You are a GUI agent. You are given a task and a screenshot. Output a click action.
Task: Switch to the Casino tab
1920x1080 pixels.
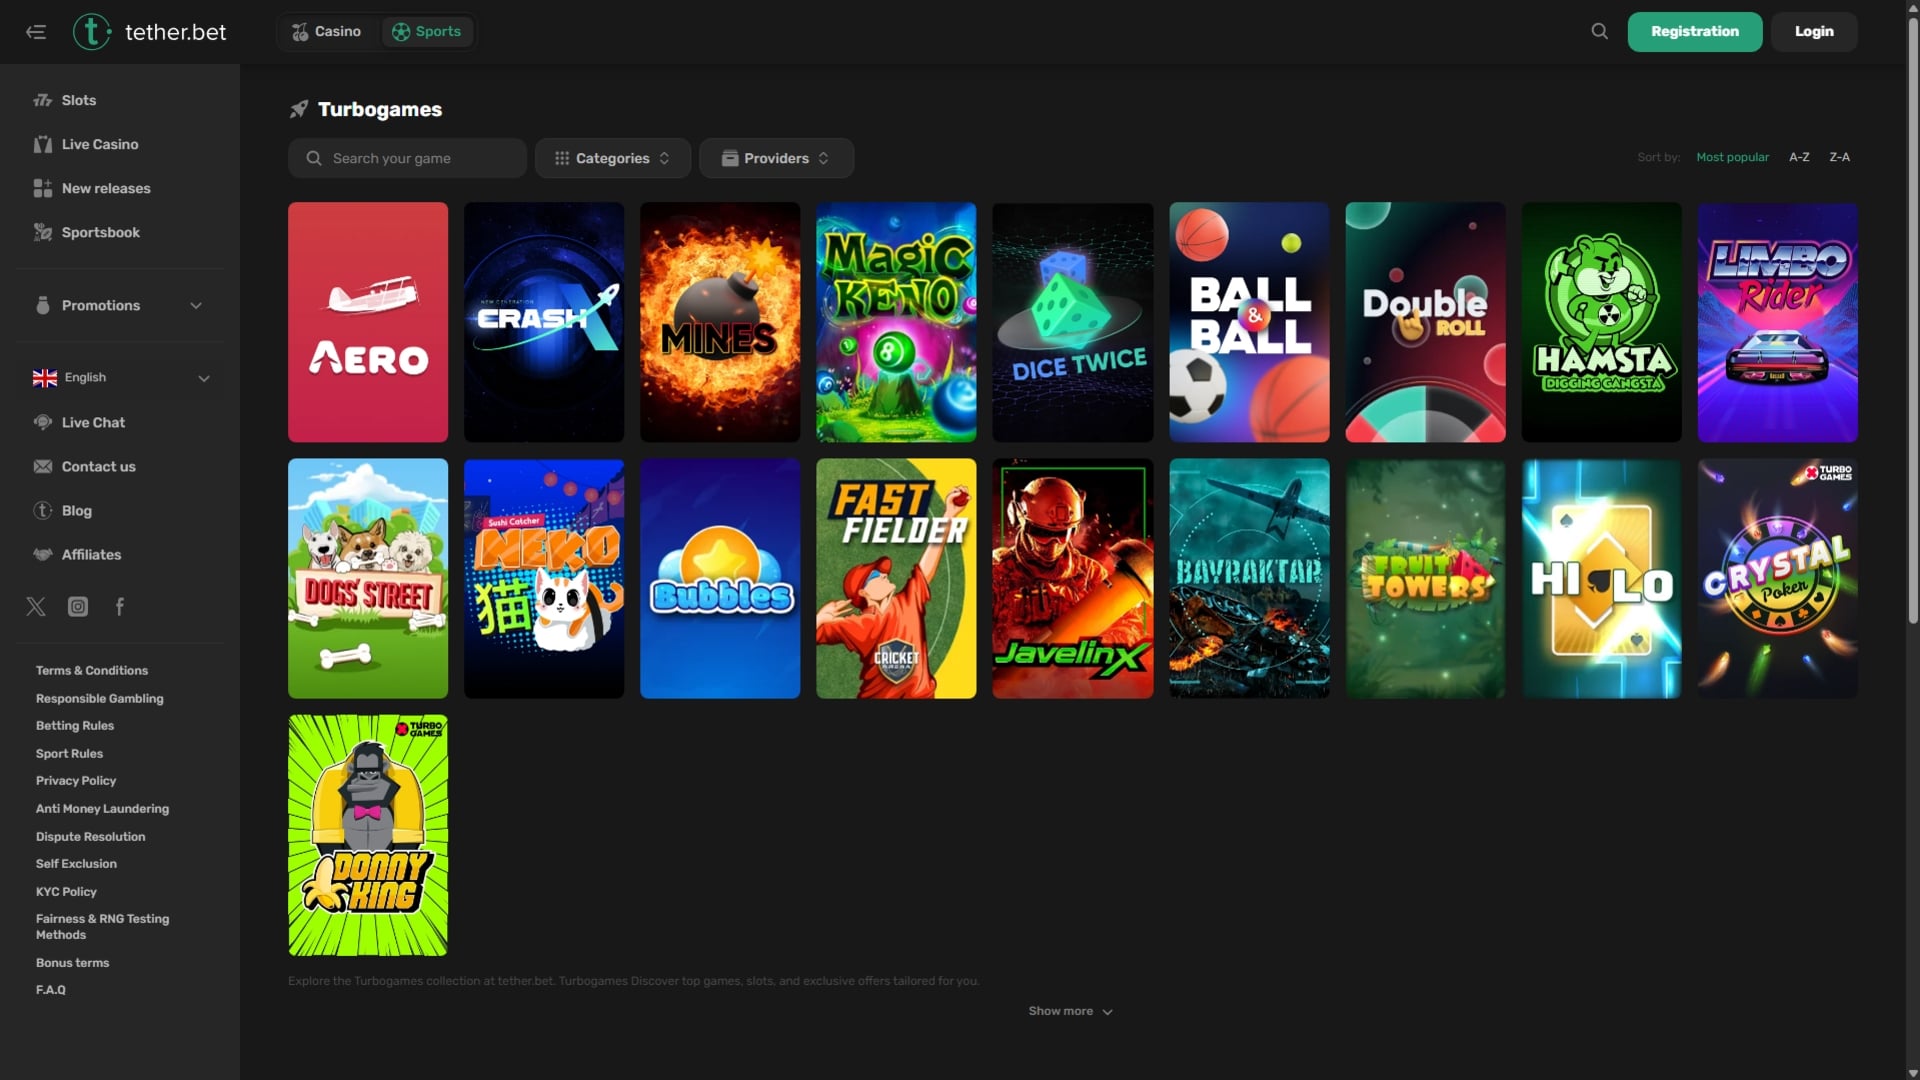tap(327, 32)
